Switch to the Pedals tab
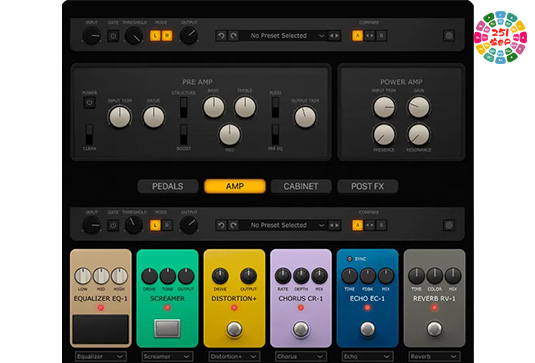Image resolution: width=535 pixels, height=363 pixels. pos(168,186)
